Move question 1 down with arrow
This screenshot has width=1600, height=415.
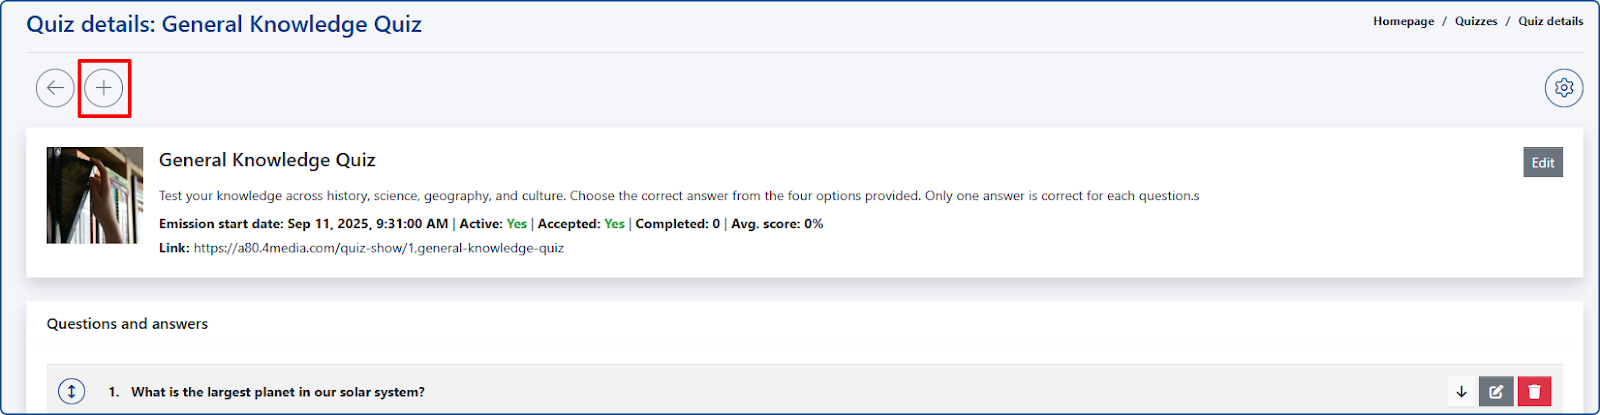tap(1461, 392)
